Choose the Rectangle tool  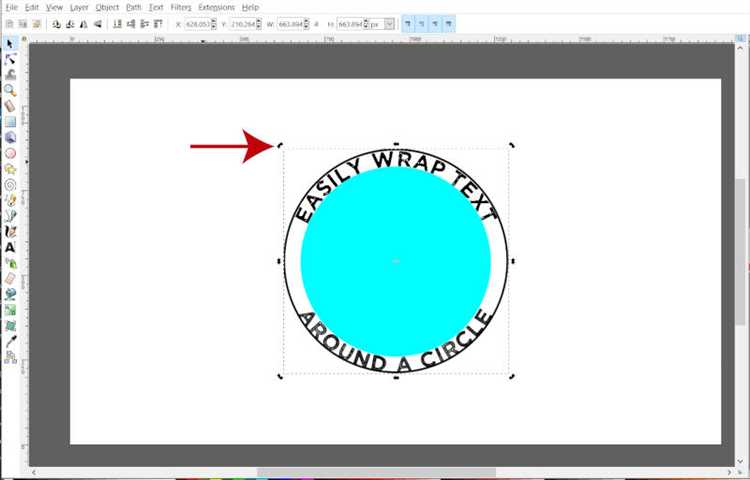coord(10,121)
